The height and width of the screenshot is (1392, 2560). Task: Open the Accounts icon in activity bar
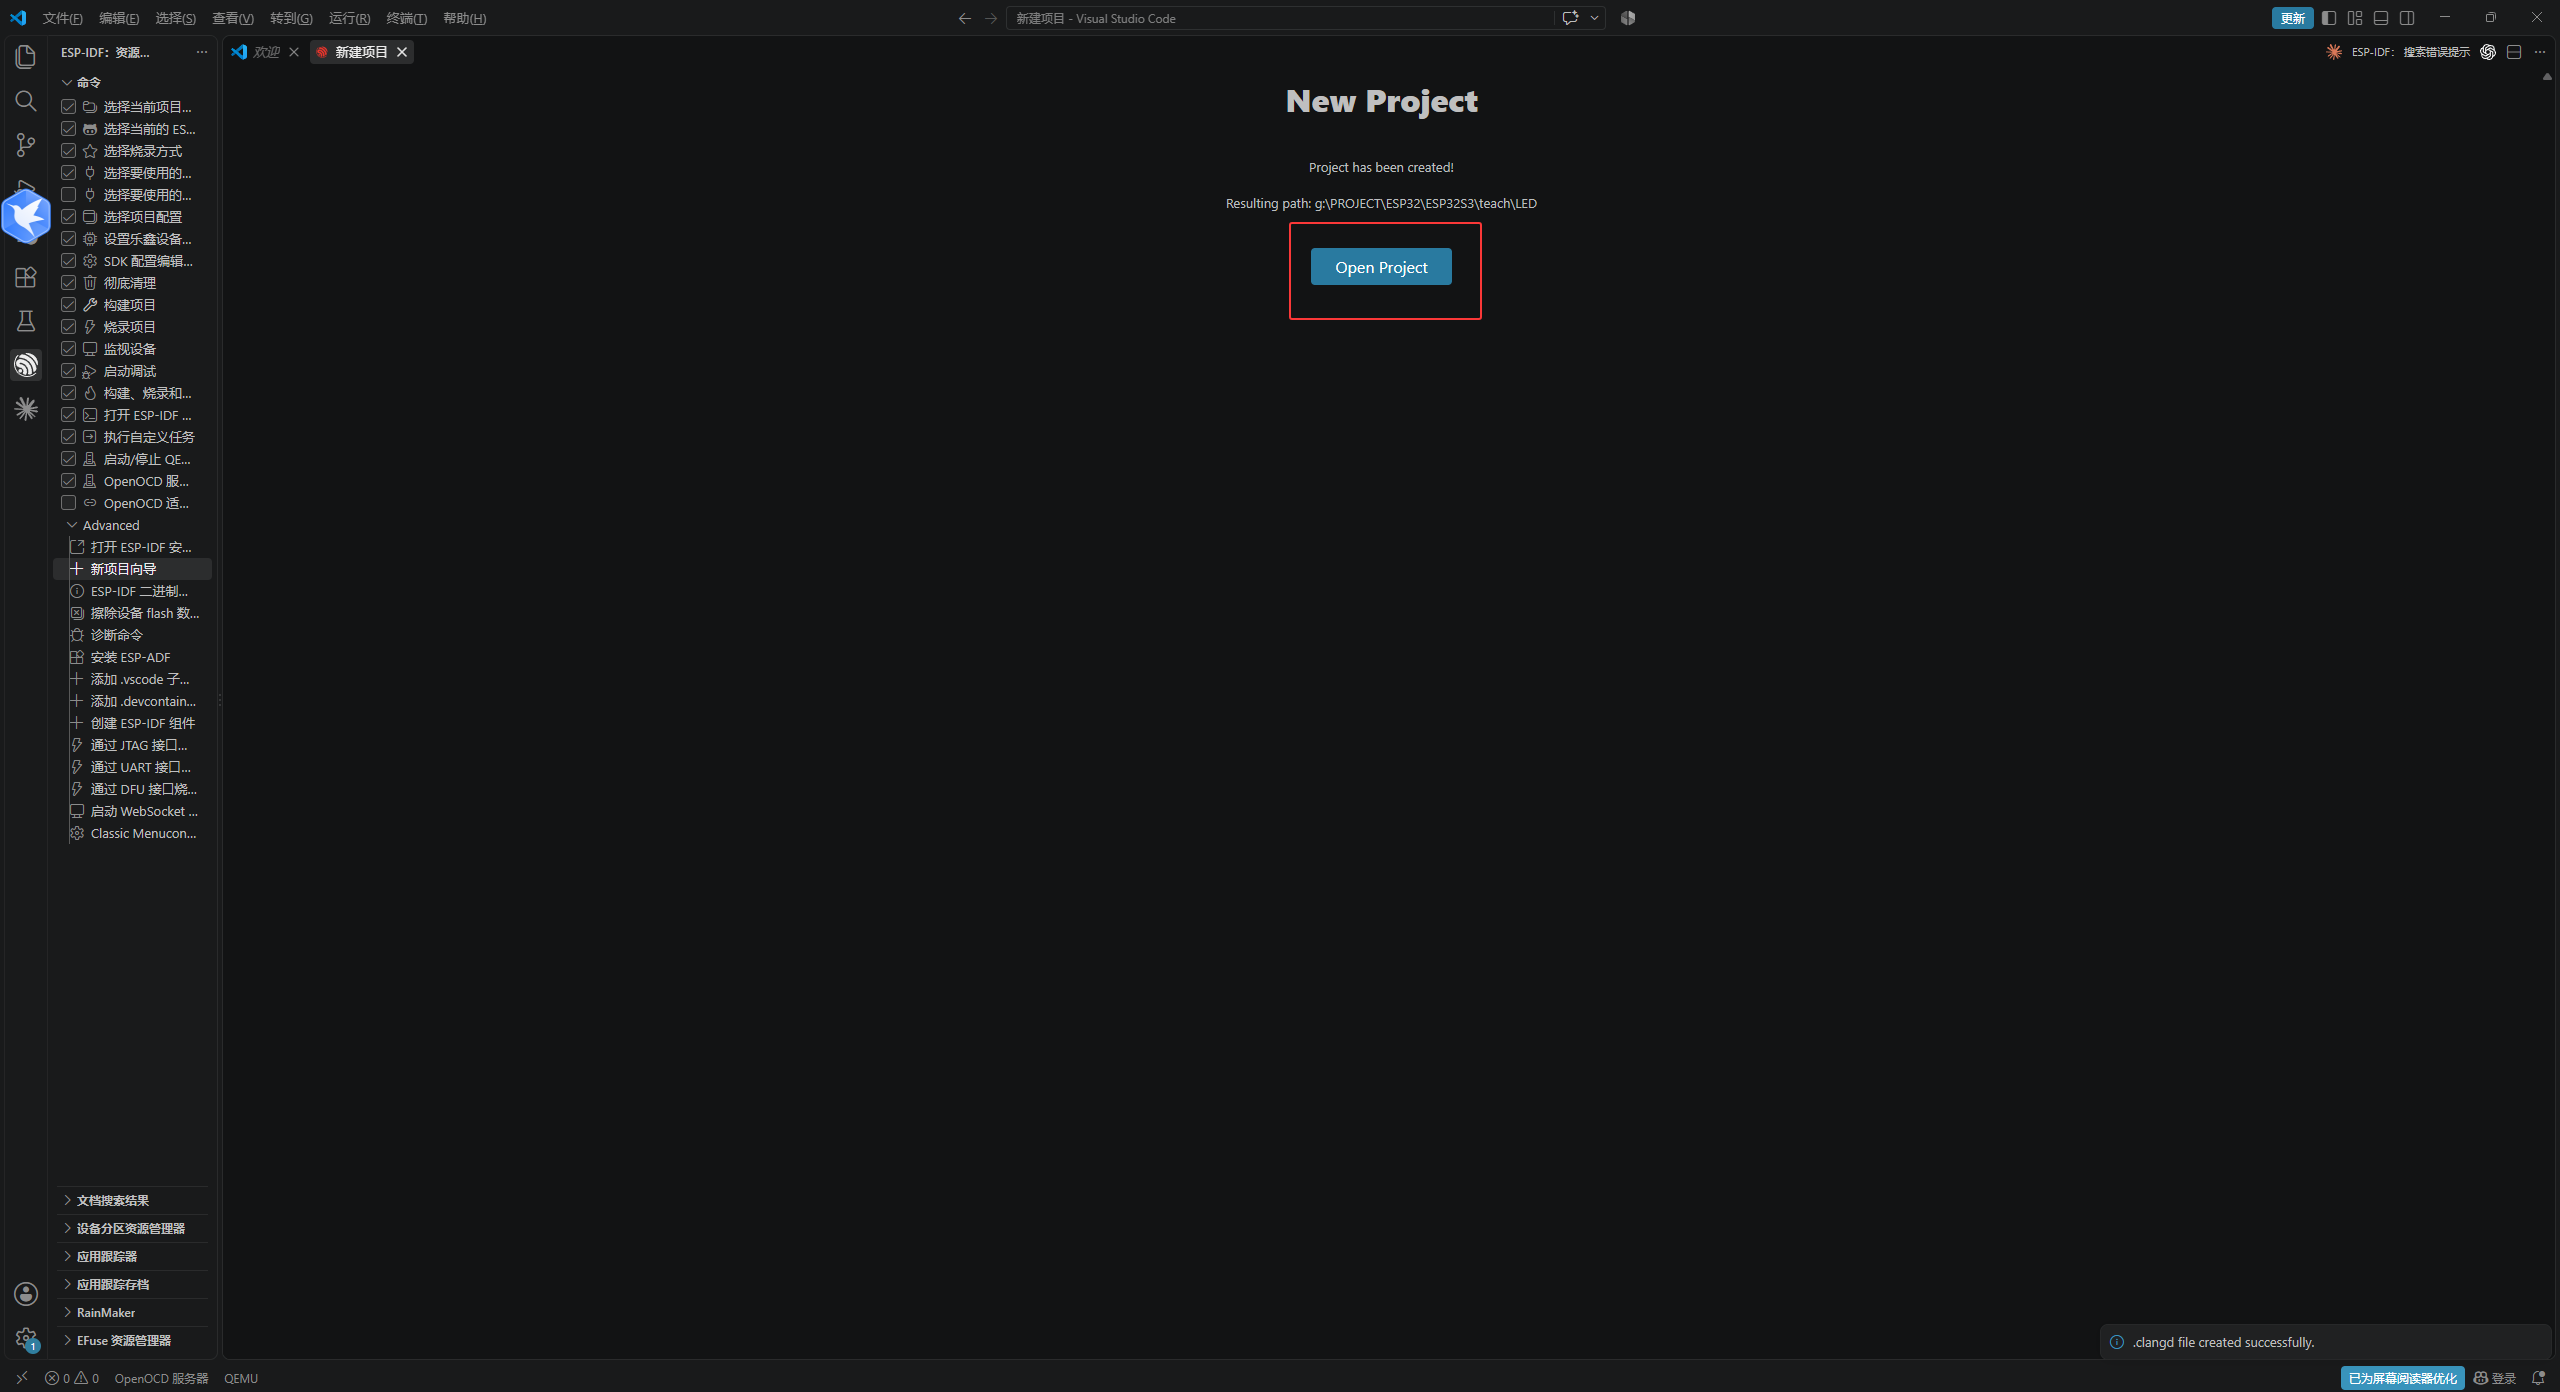tap(26, 1294)
